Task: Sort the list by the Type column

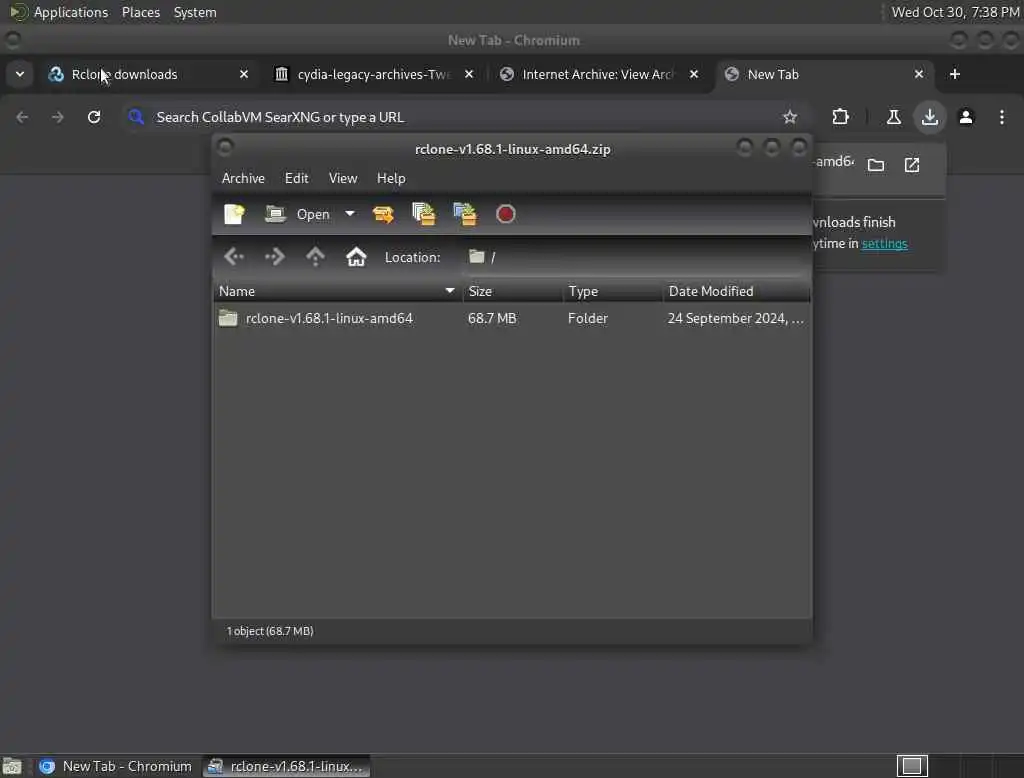Action: click(613, 291)
